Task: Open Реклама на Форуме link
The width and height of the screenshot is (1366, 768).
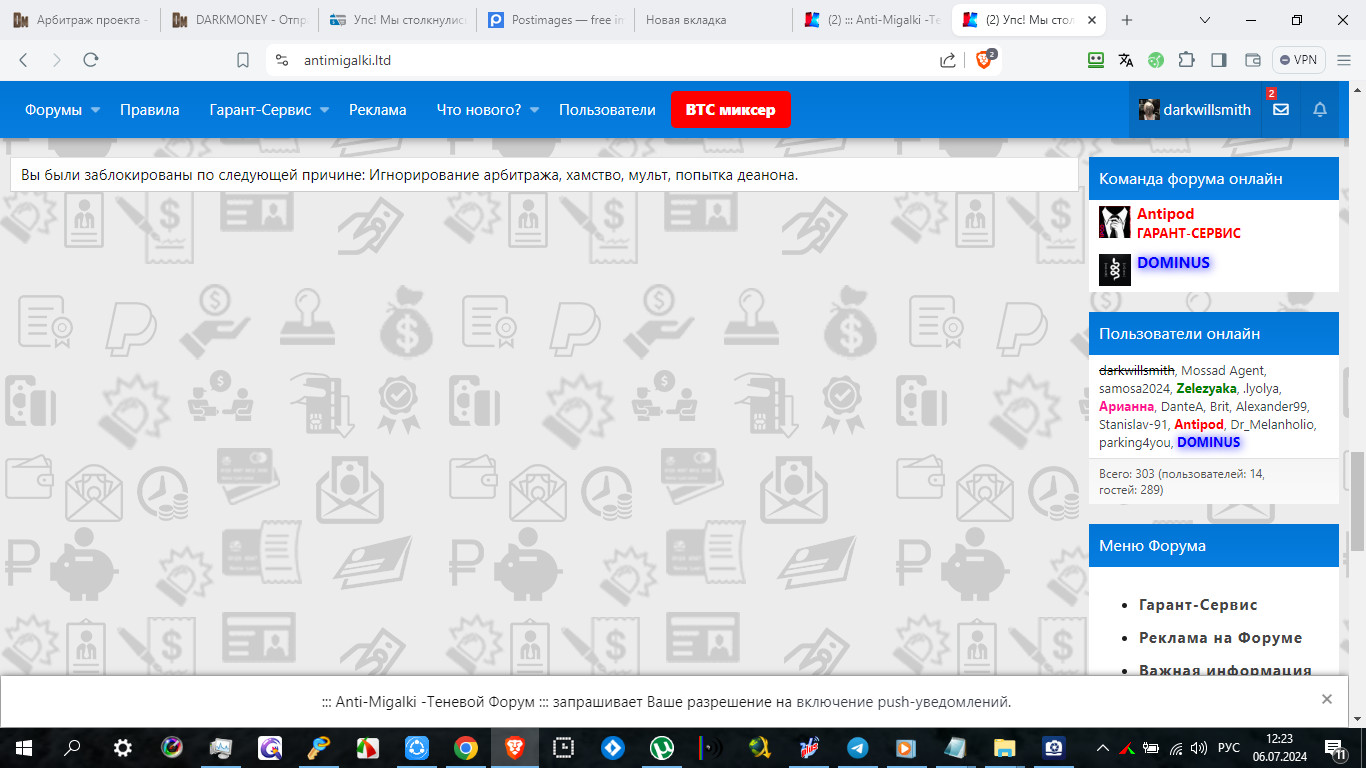Action: 1220,637
